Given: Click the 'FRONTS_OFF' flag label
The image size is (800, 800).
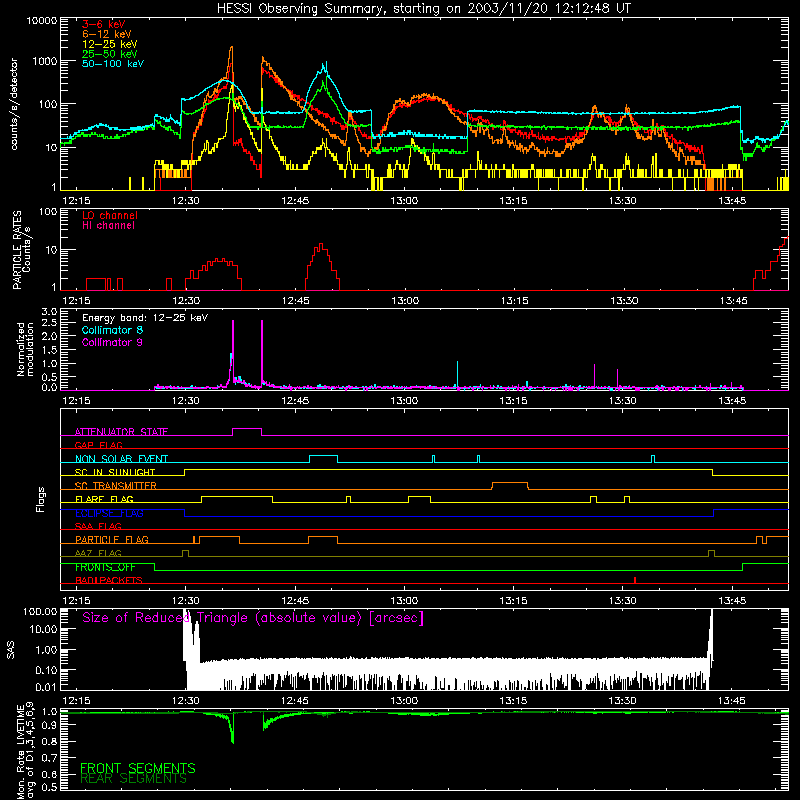Looking at the screenshot, I should [105, 567].
